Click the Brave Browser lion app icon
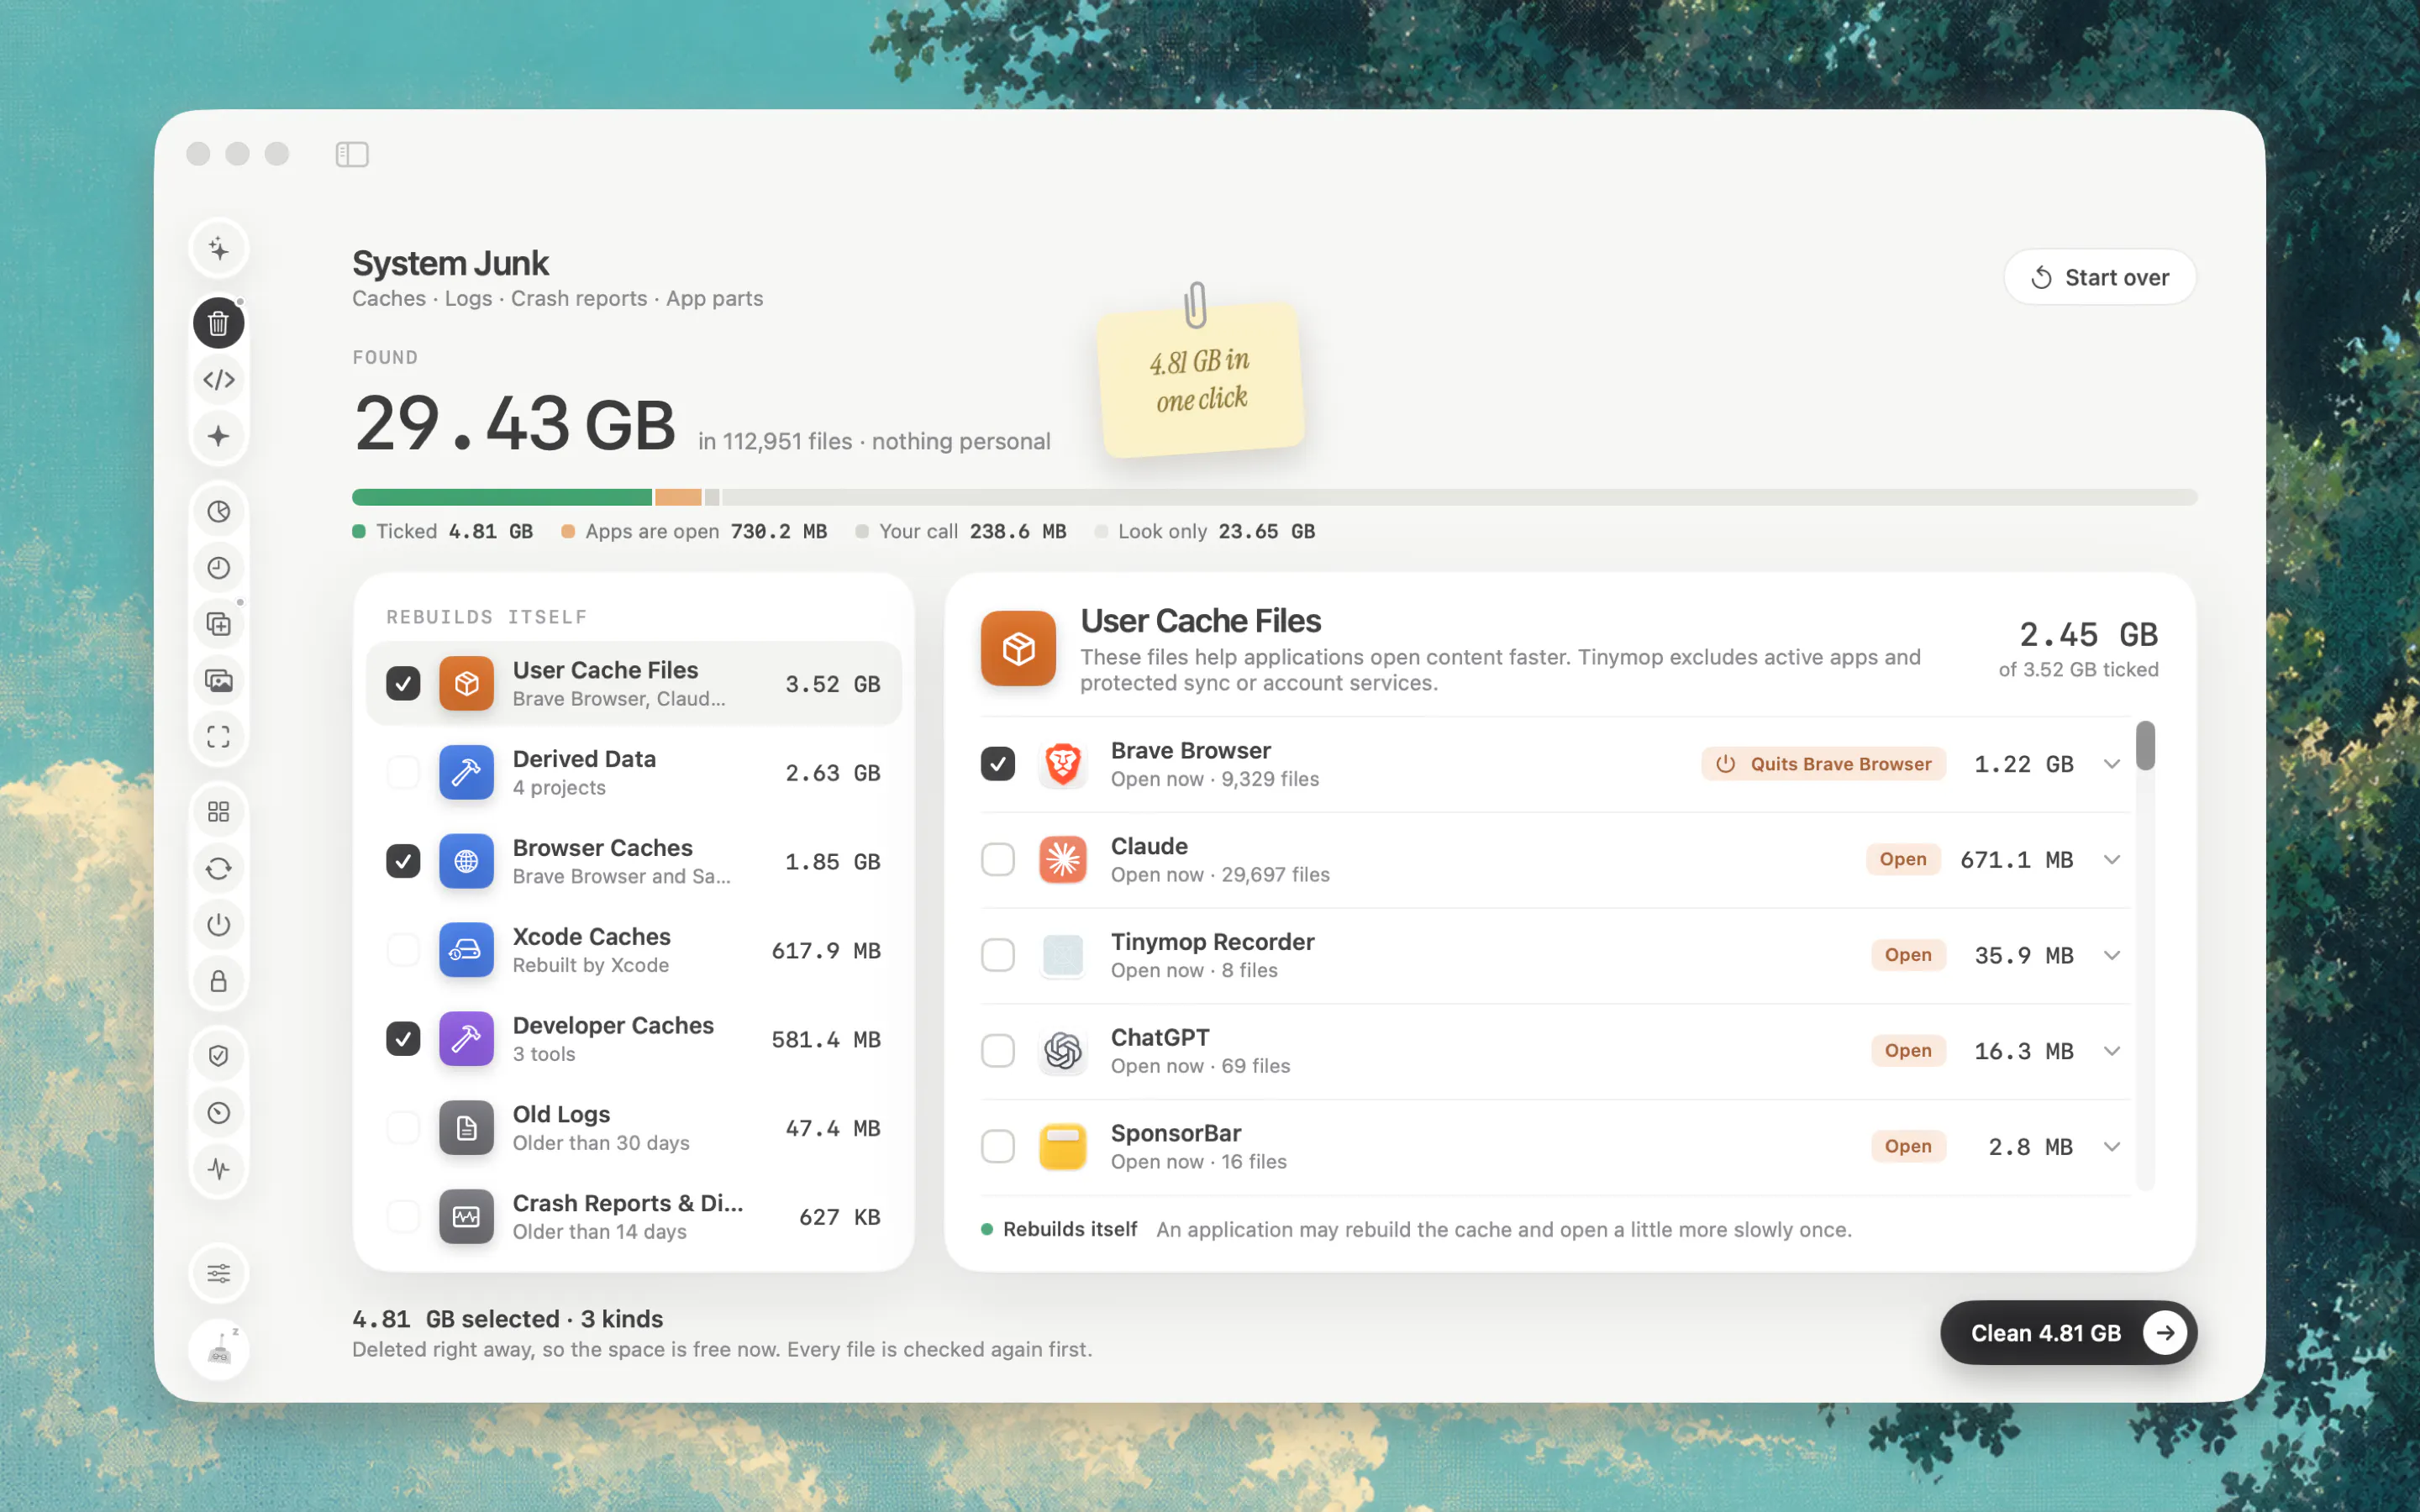Image resolution: width=2420 pixels, height=1512 pixels. [x=1062, y=764]
